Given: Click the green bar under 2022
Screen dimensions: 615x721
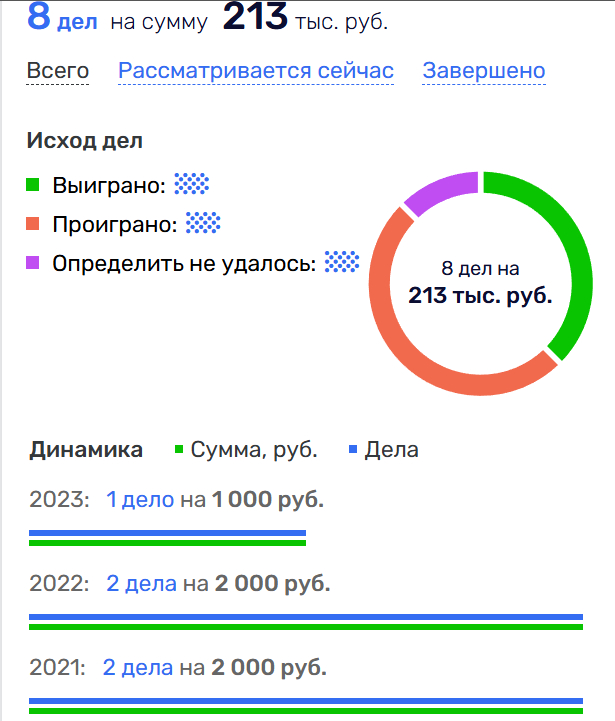Looking at the screenshot, I should (x=306, y=626).
